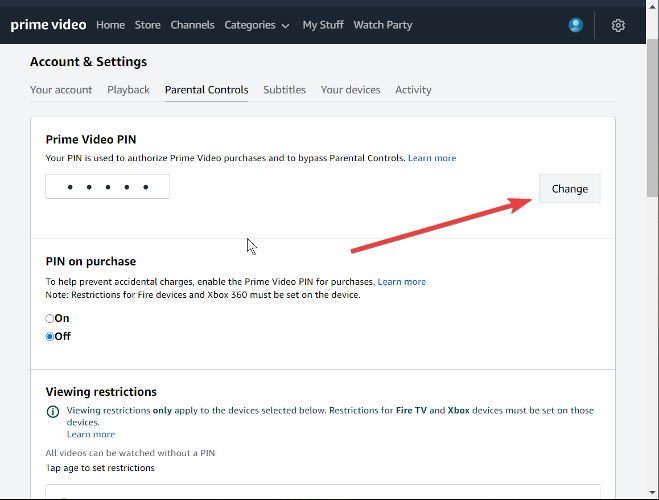The height and width of the screenshot is (500, 659).
Task: Click the vertical scrollbar thumb
Action: [652, 118]
